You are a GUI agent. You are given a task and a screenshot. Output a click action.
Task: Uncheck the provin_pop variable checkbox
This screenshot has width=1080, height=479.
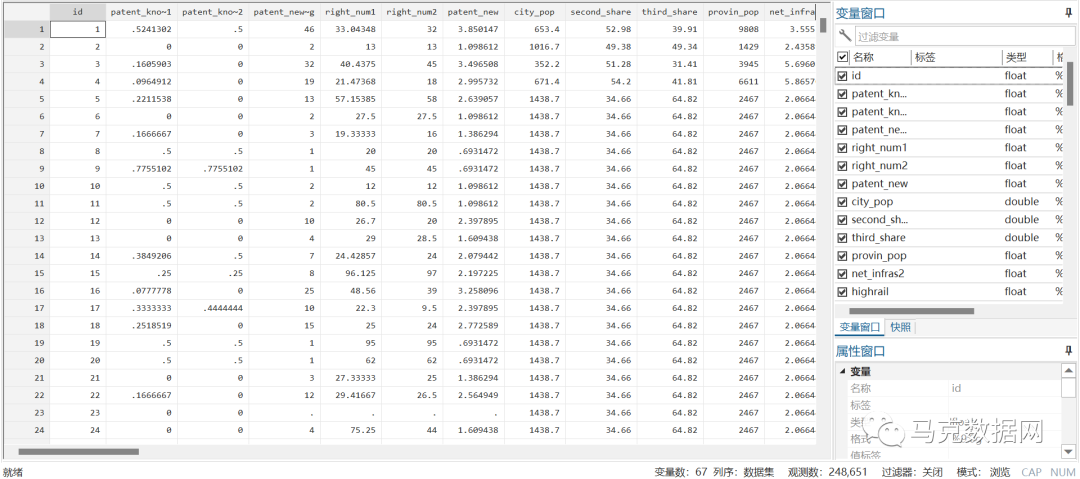click(842, 255)
